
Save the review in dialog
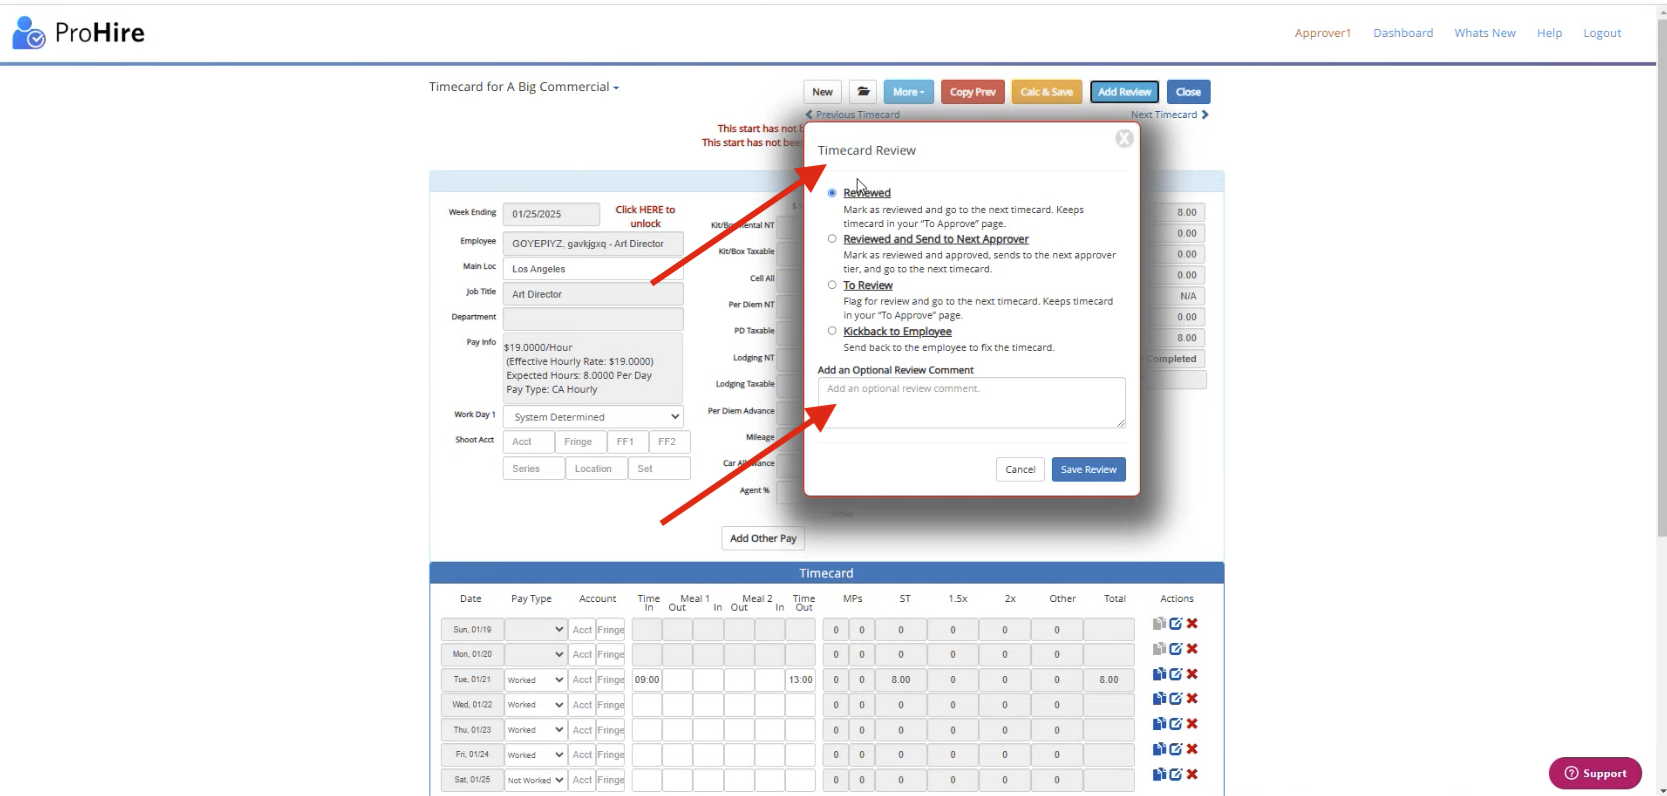[x=1088, y=469]
